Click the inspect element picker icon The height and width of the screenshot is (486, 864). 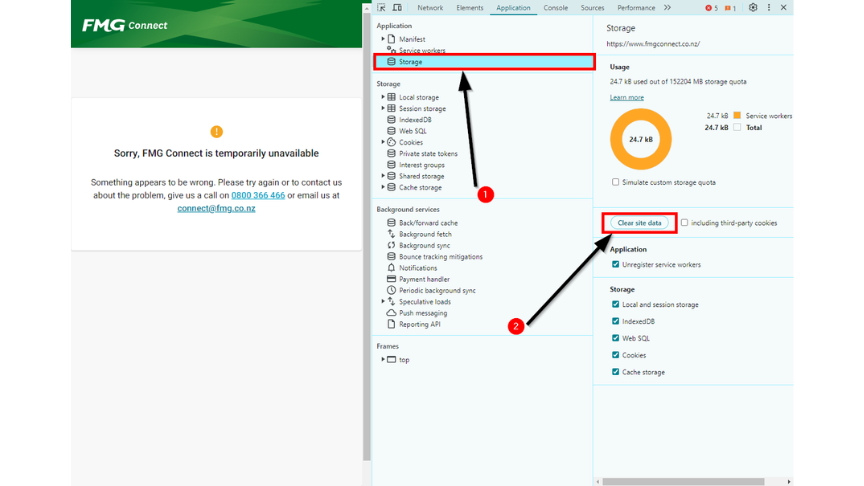[381, 8]
